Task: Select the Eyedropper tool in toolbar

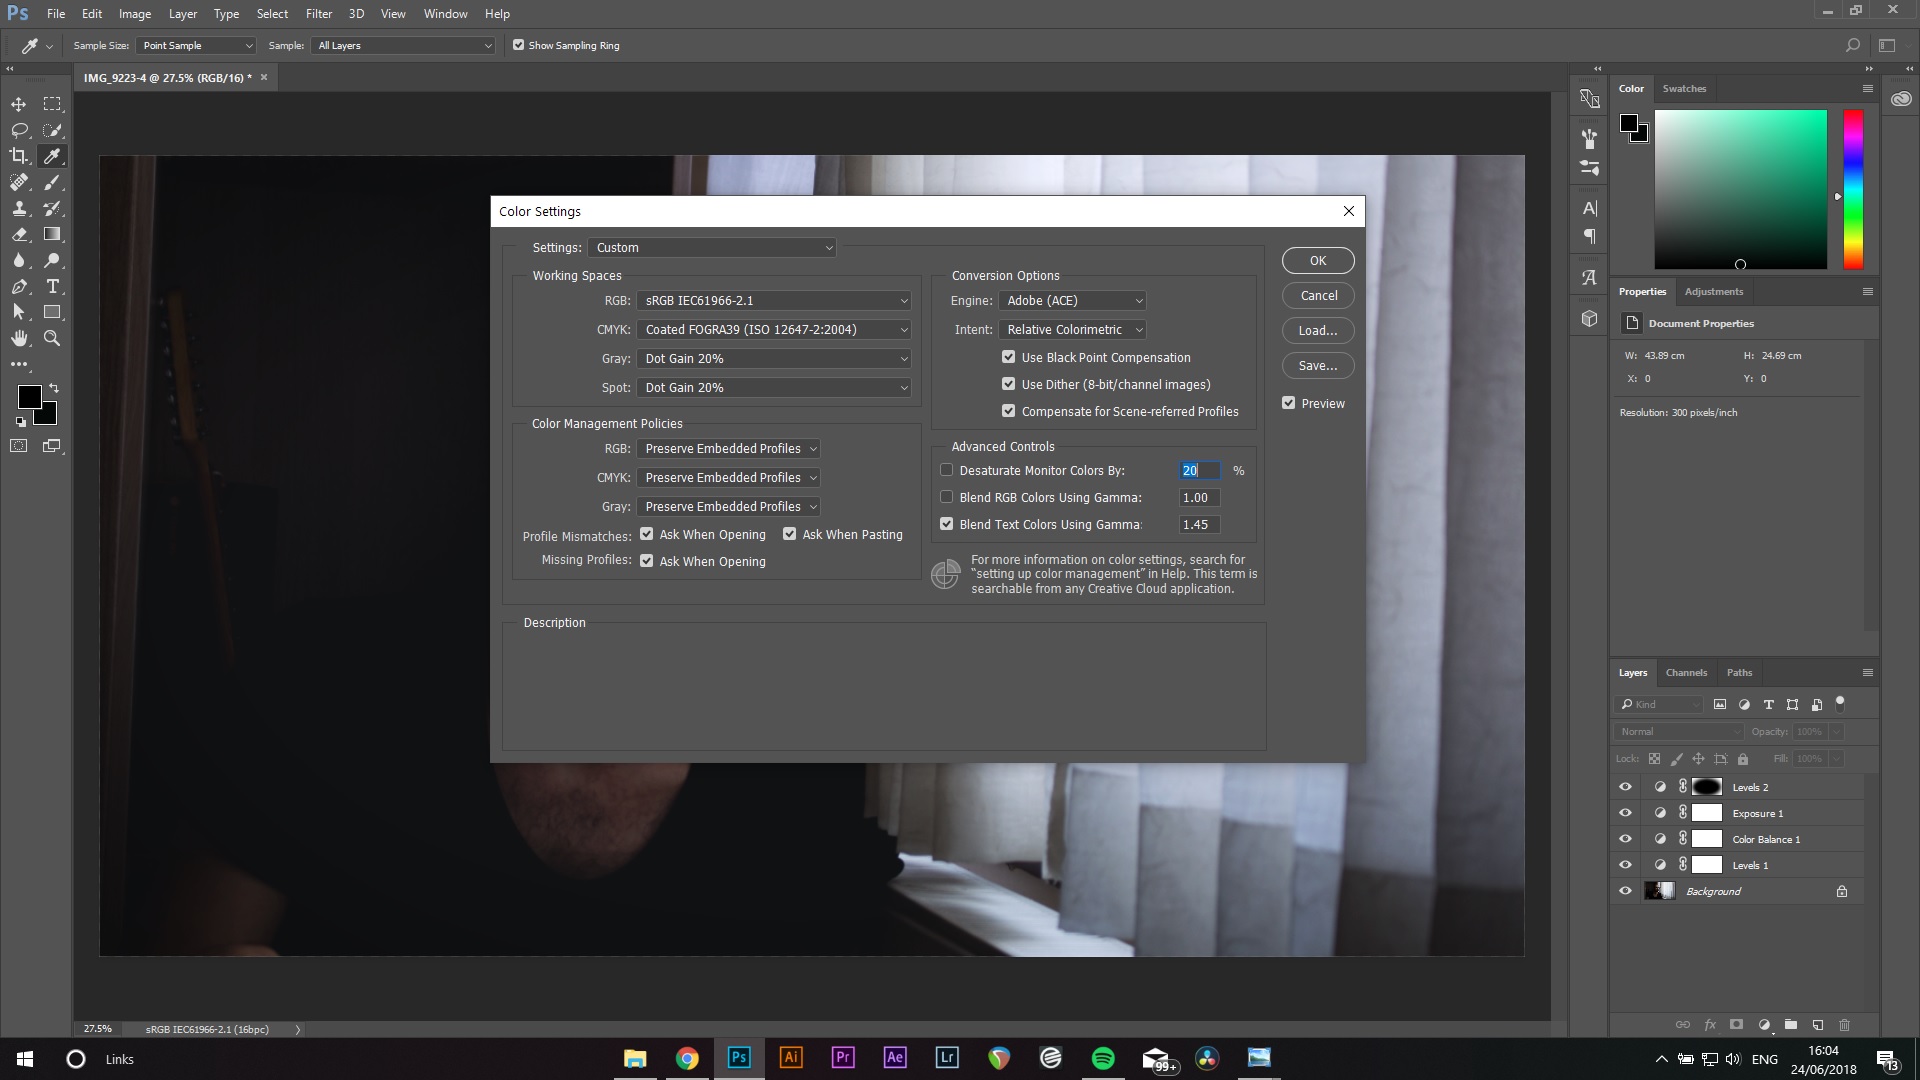Action: pos(53,156)
